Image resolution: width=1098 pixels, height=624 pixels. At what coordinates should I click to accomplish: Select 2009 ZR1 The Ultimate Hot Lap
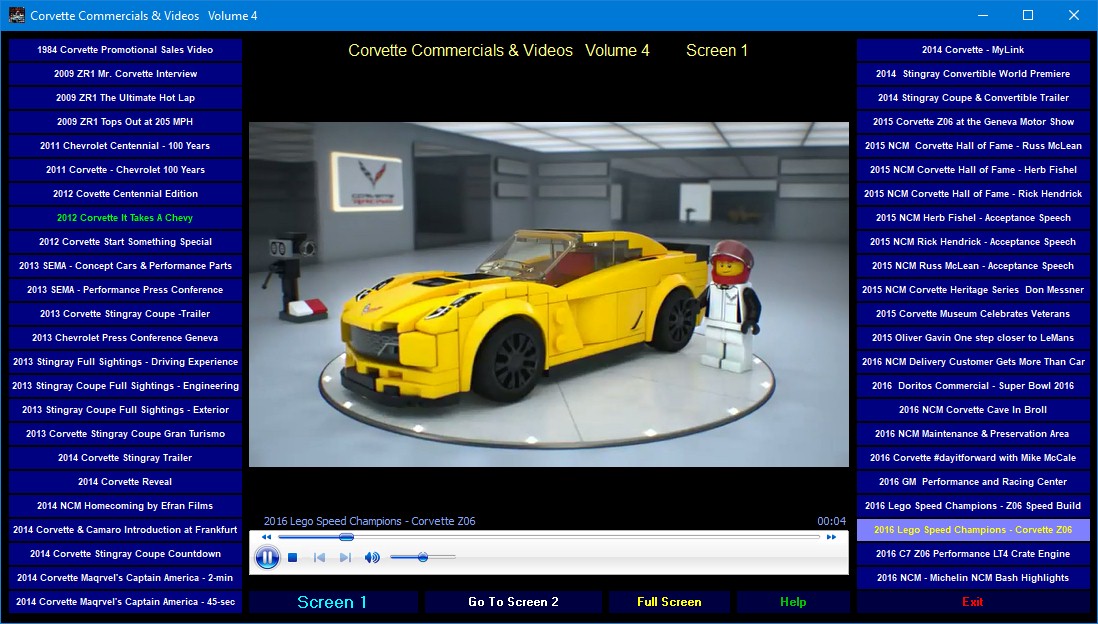tap(125, 98)
